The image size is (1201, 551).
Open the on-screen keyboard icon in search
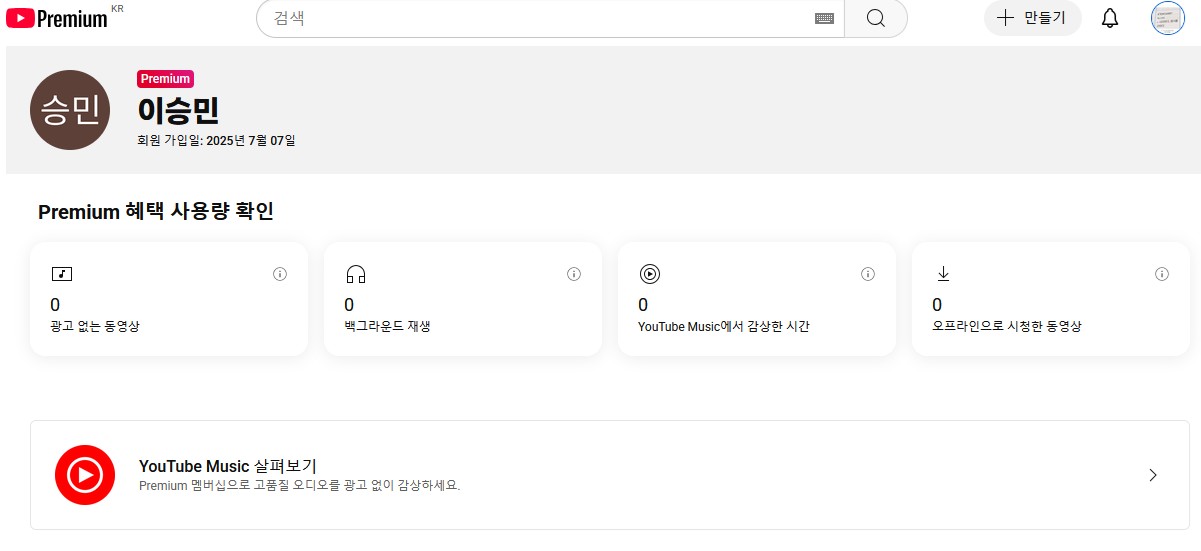coord(824,18)
